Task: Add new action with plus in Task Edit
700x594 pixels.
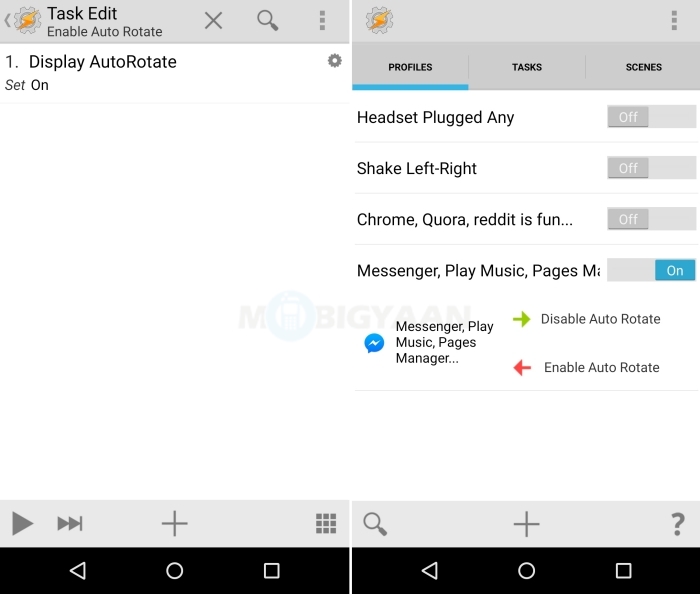Action: click(x=175, y=523)
